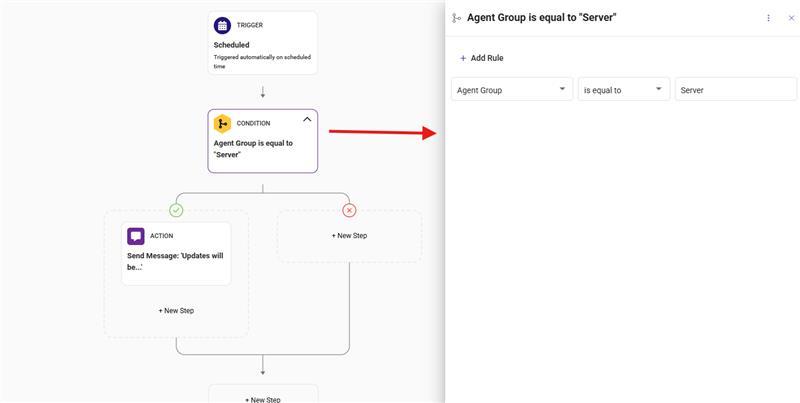Viewport: 800px width, 403px height.
Task: Add New Step under the Send Message action
Action: tap(176, 310)
